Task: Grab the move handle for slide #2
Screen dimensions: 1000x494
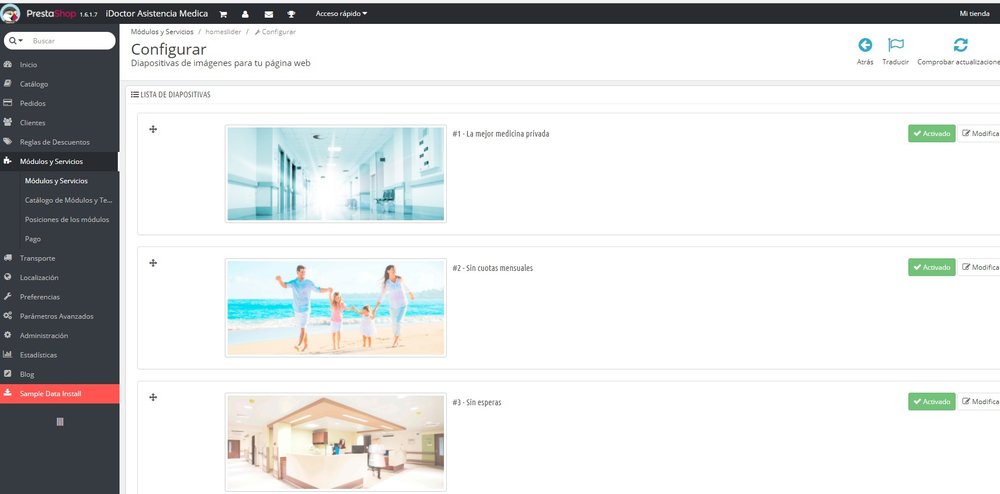Action: pyautogui.click(x=153, y=263)
